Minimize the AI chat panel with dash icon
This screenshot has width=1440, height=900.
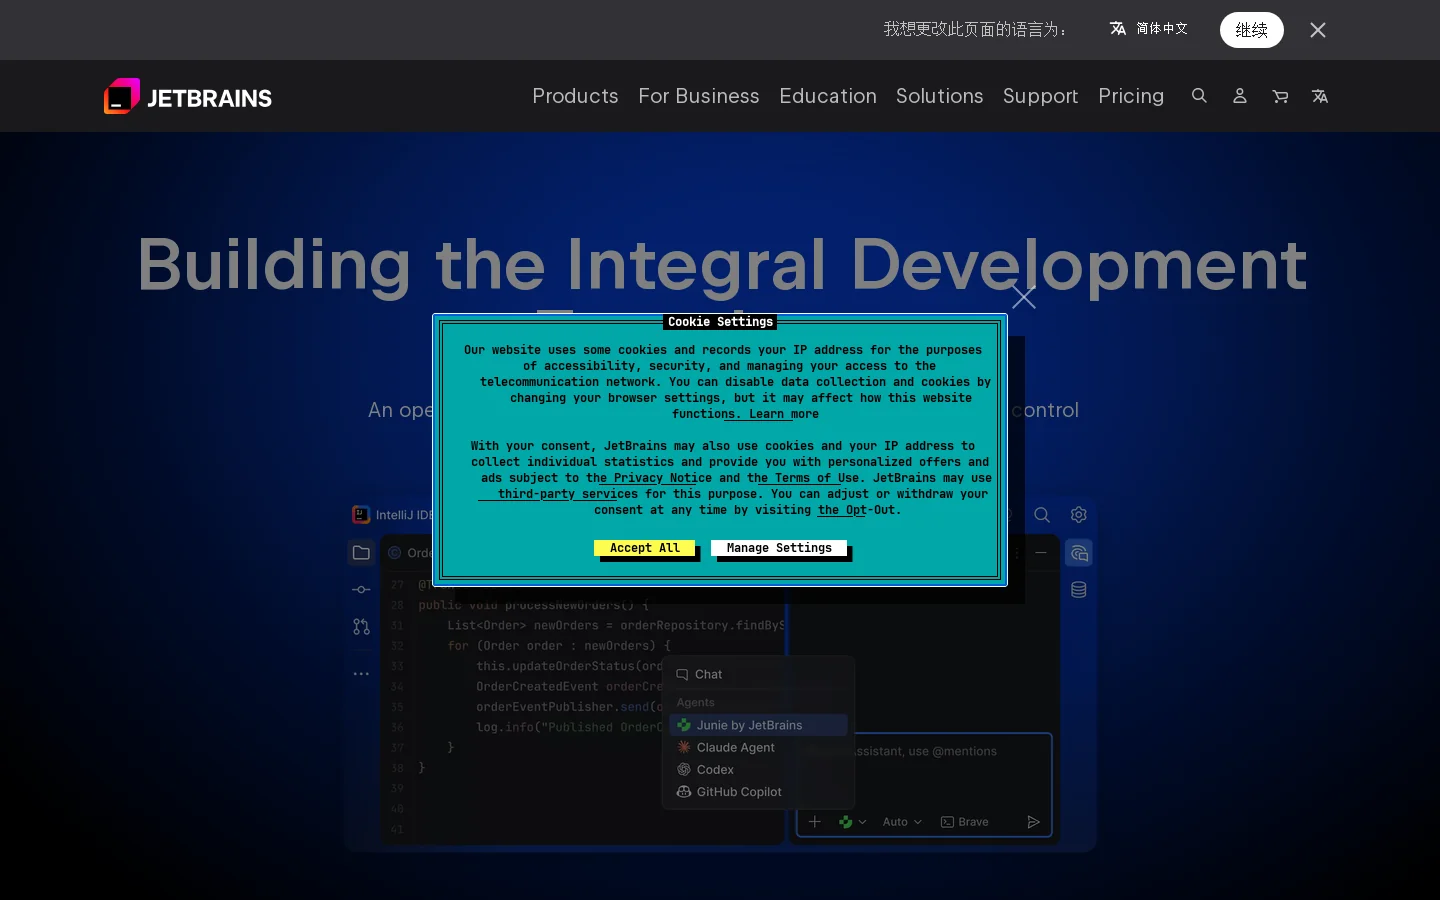(x=1041, y=552)
